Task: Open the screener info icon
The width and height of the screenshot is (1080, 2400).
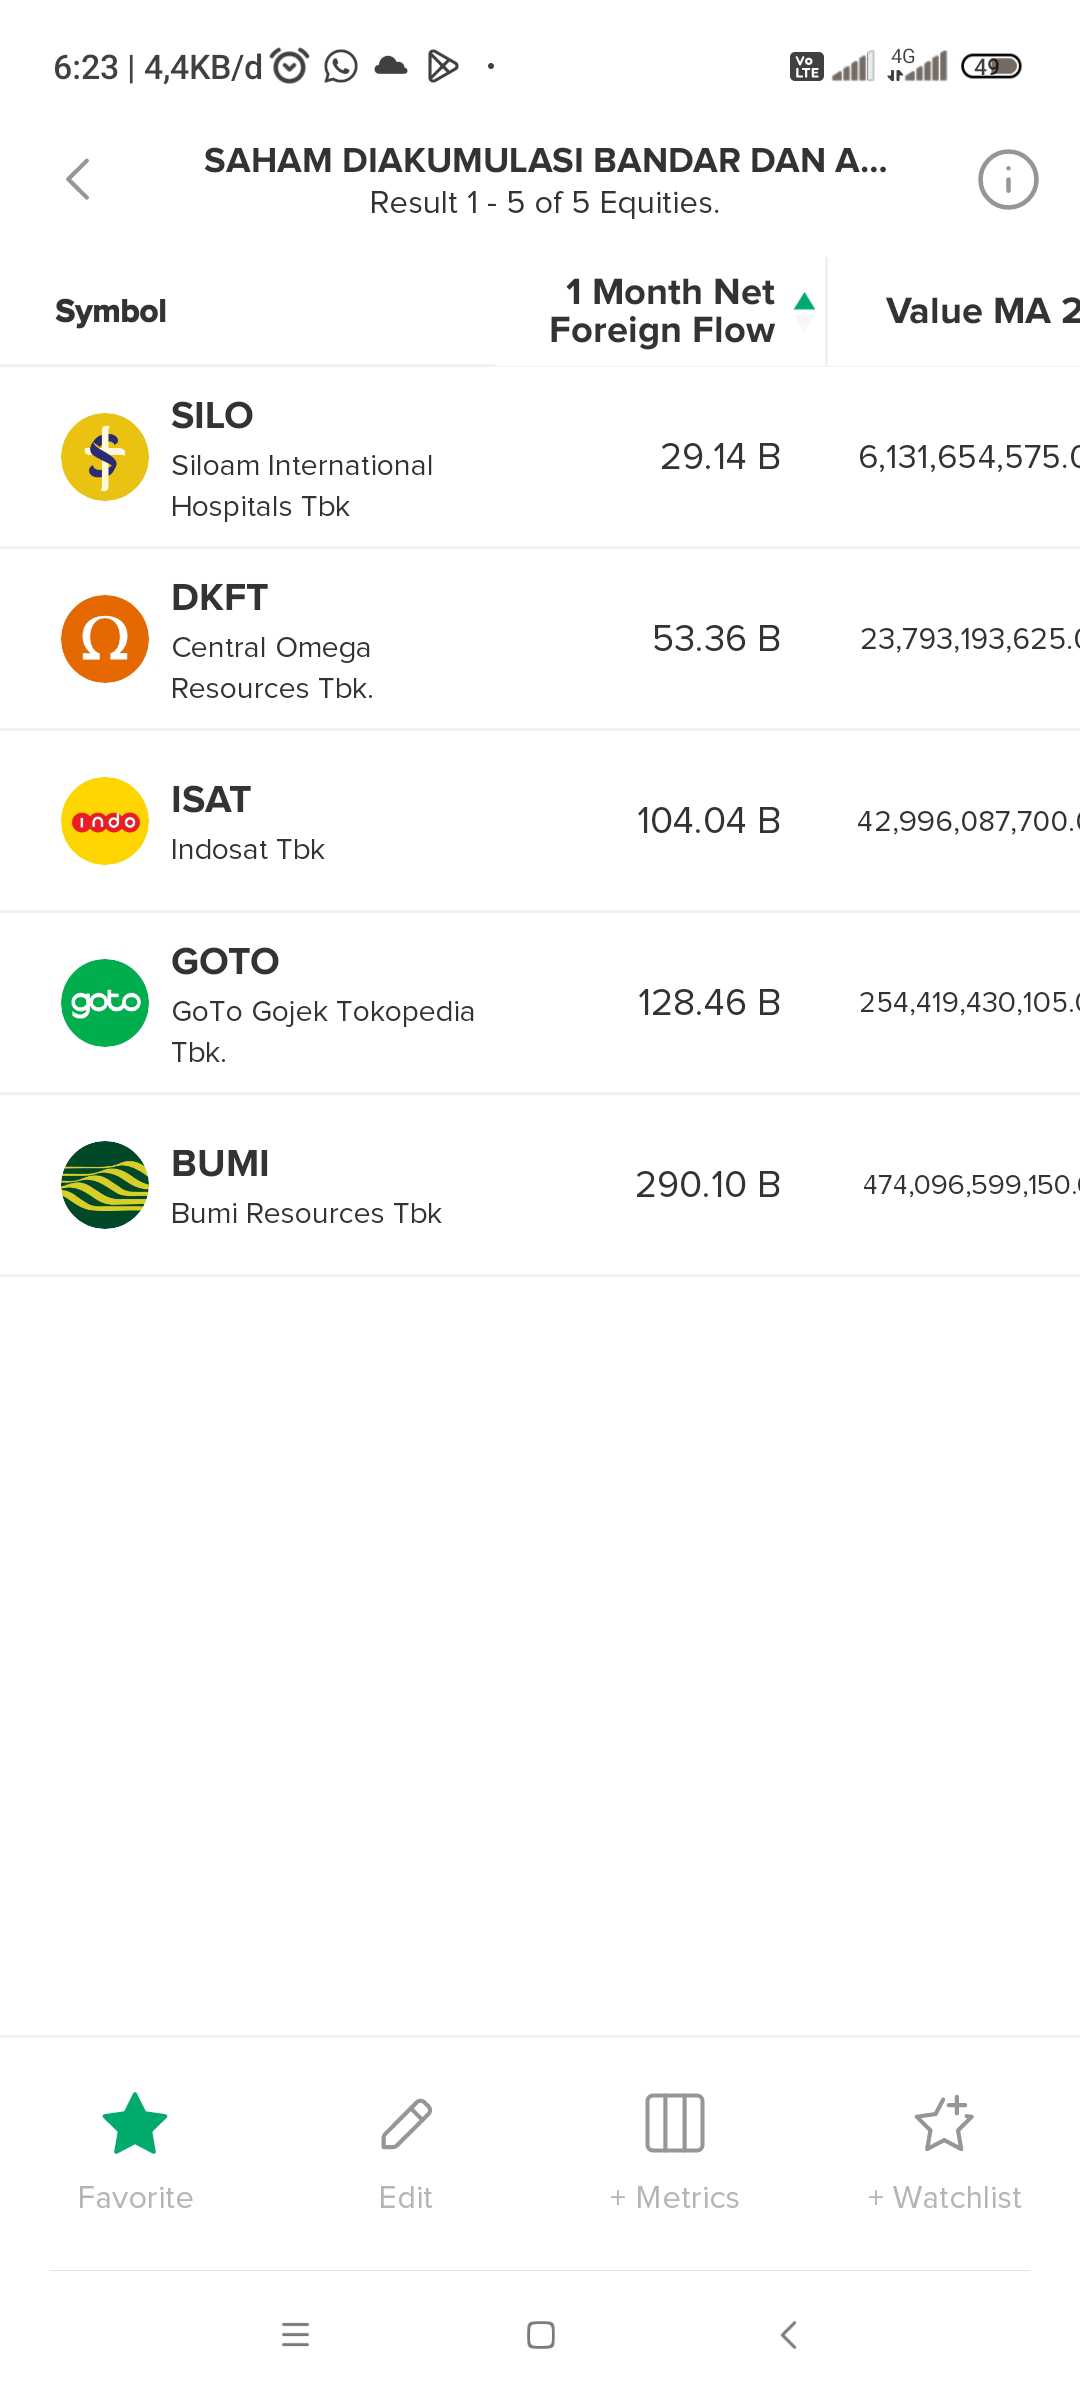Action: coord(1007,180)
